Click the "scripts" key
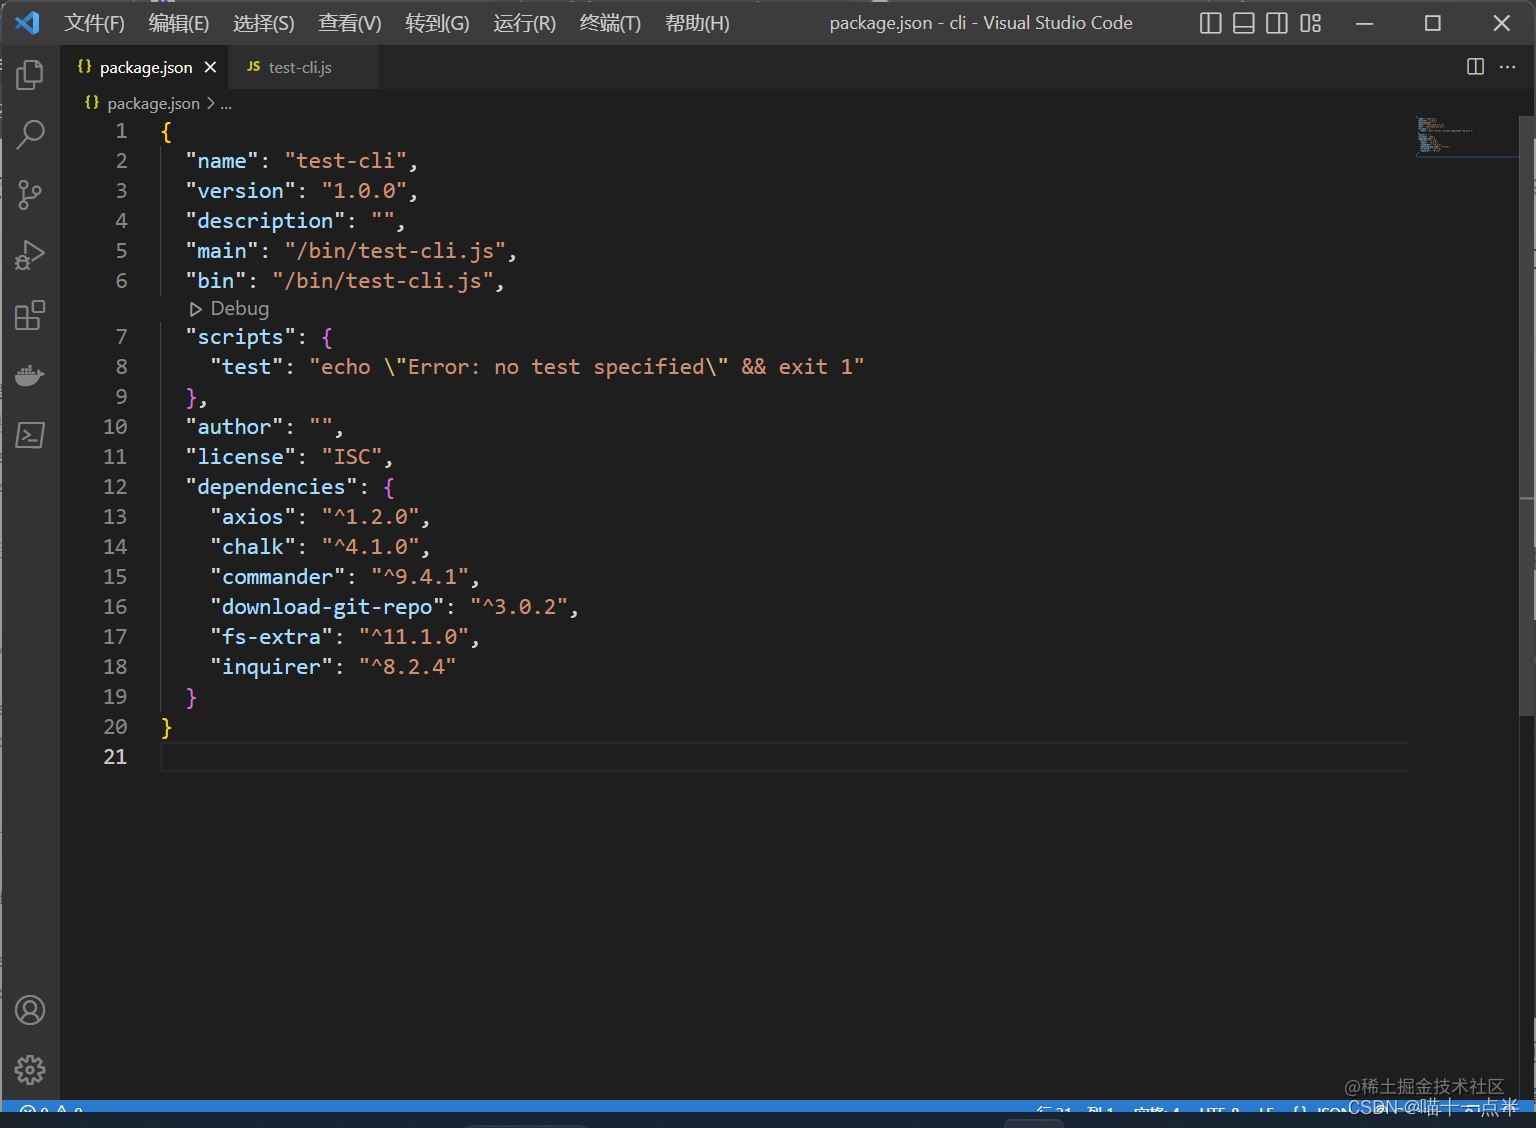 240,337
